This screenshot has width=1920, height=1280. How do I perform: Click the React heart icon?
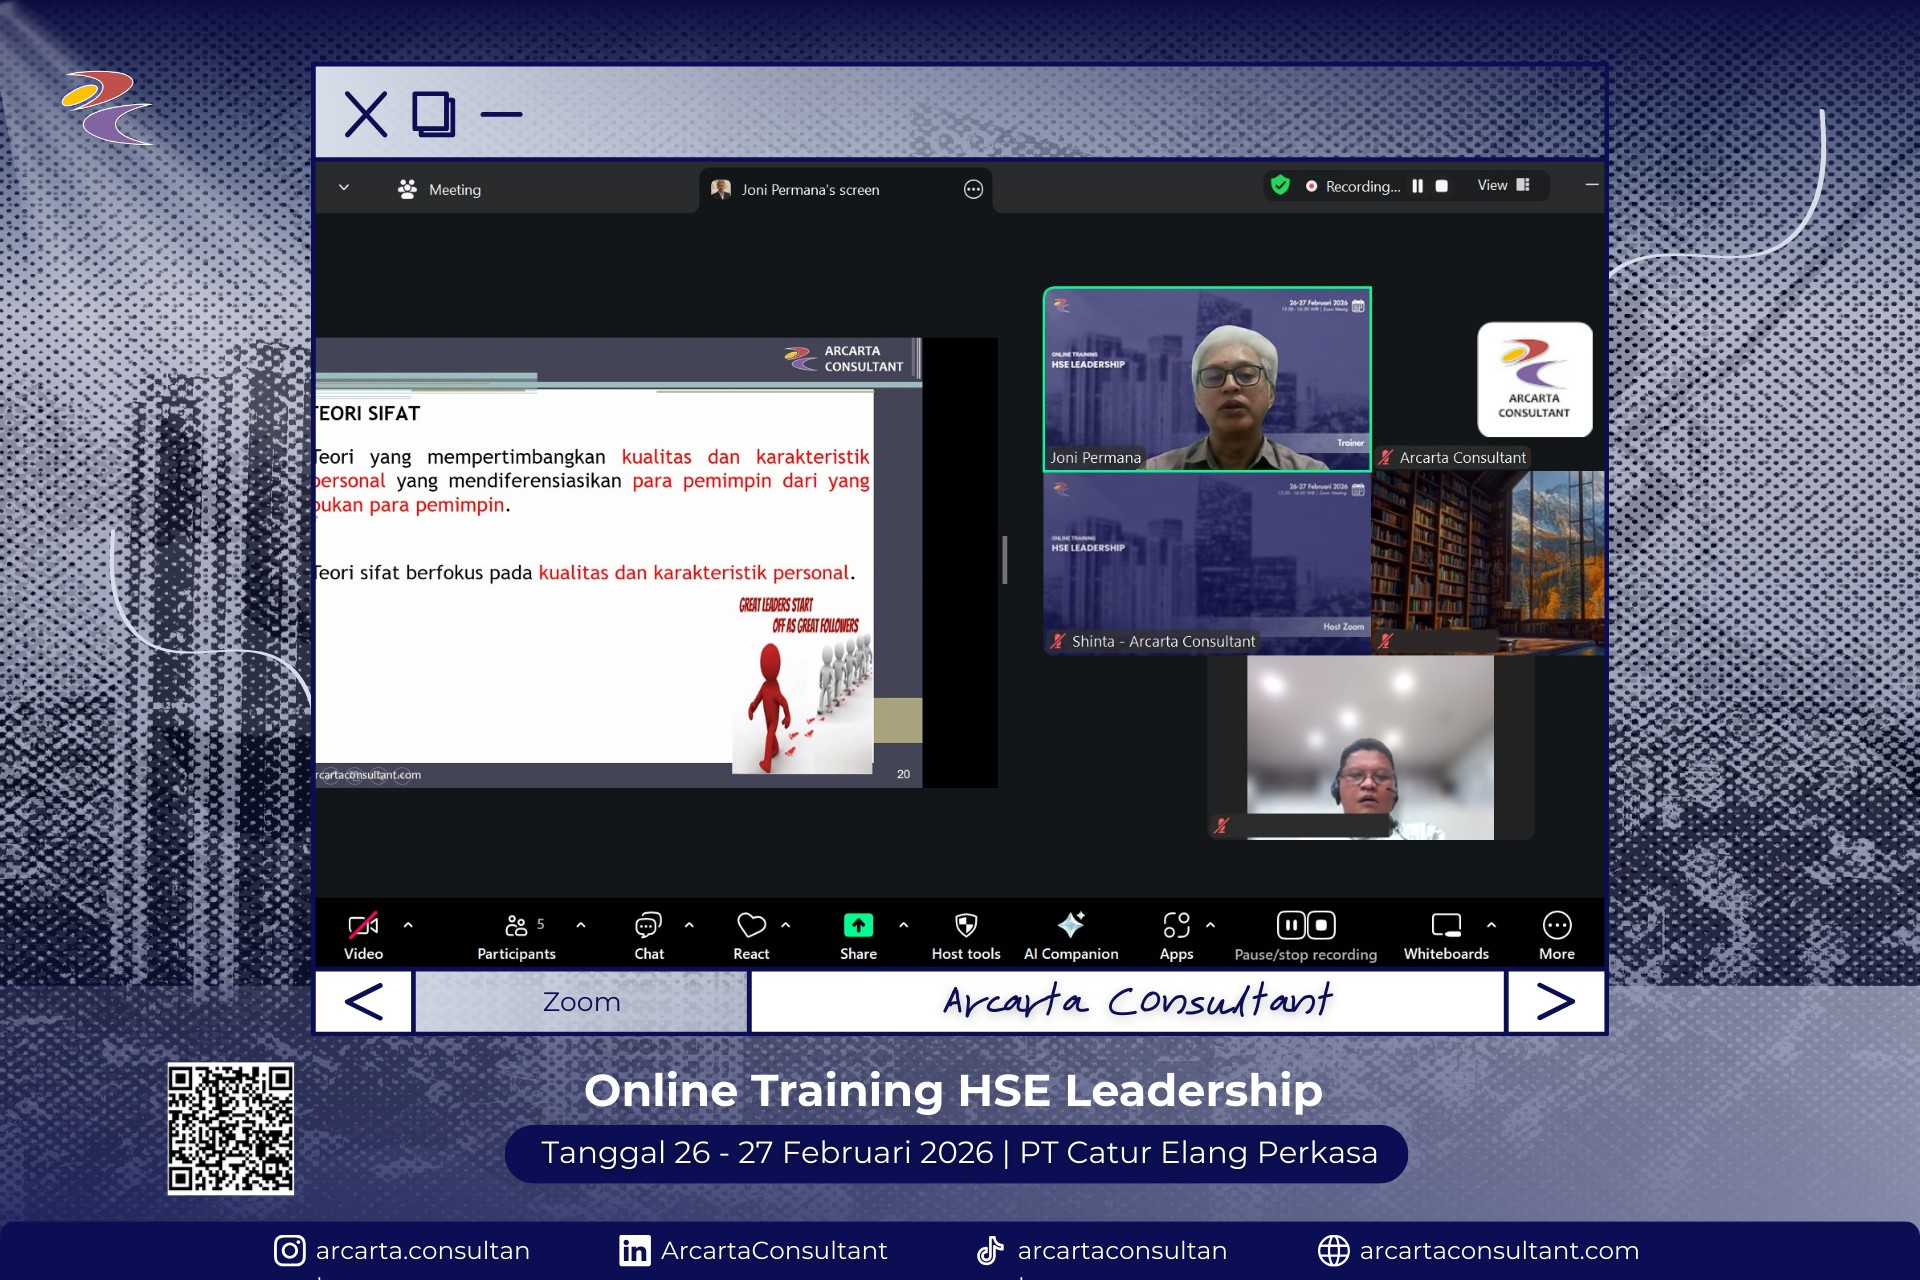tap(751, 926)
